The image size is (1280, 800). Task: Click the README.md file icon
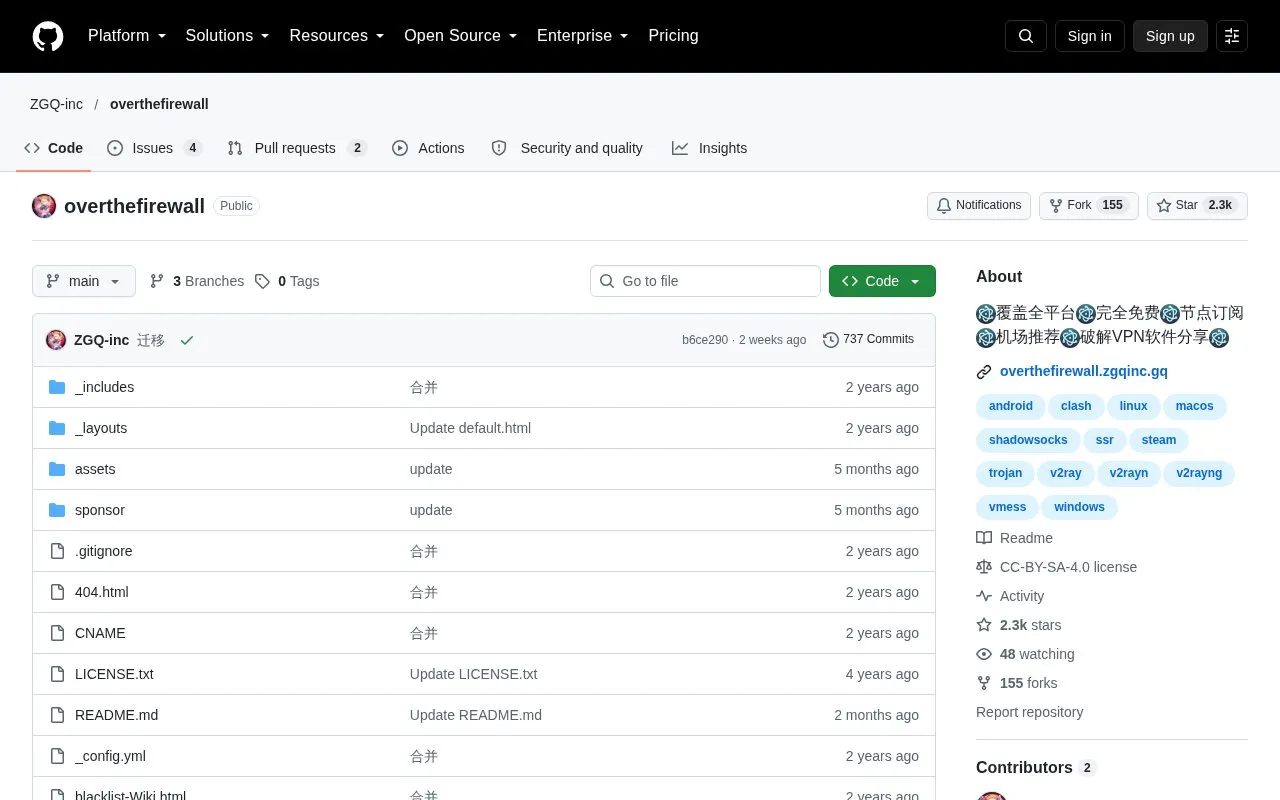[57, 715]
